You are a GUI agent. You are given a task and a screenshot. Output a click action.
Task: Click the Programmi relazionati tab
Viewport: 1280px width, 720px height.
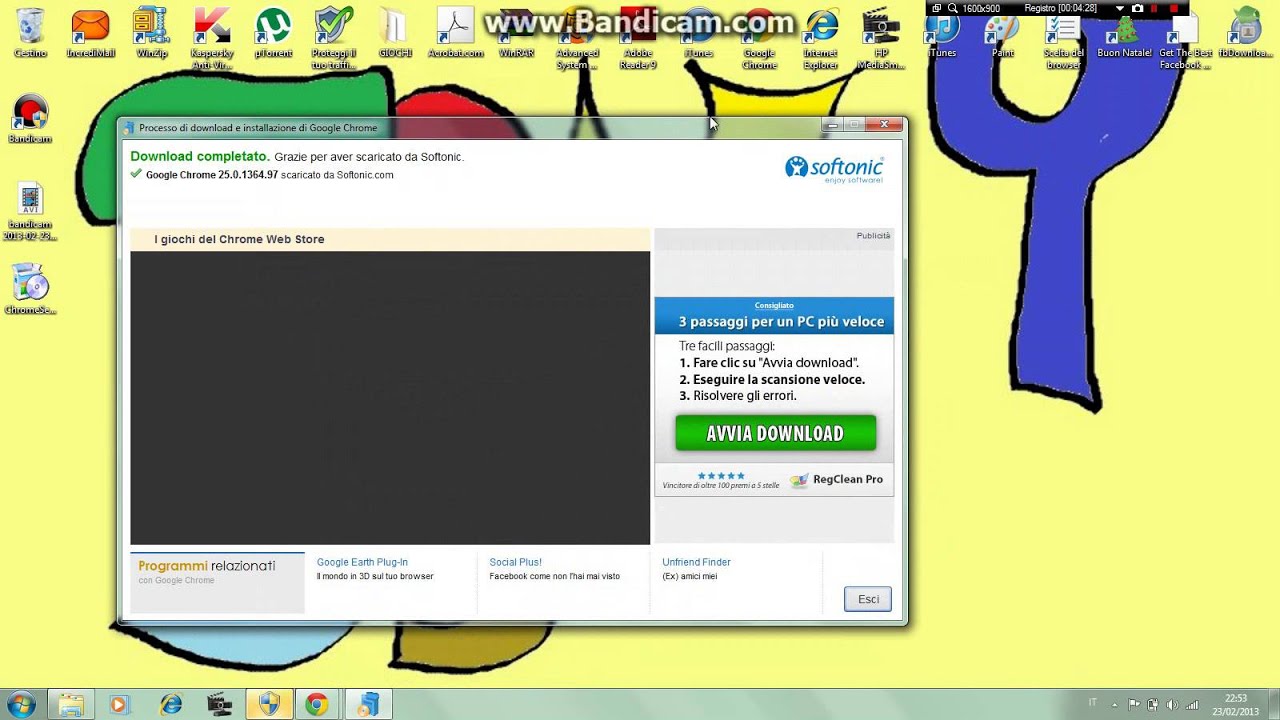coord(217,582)
